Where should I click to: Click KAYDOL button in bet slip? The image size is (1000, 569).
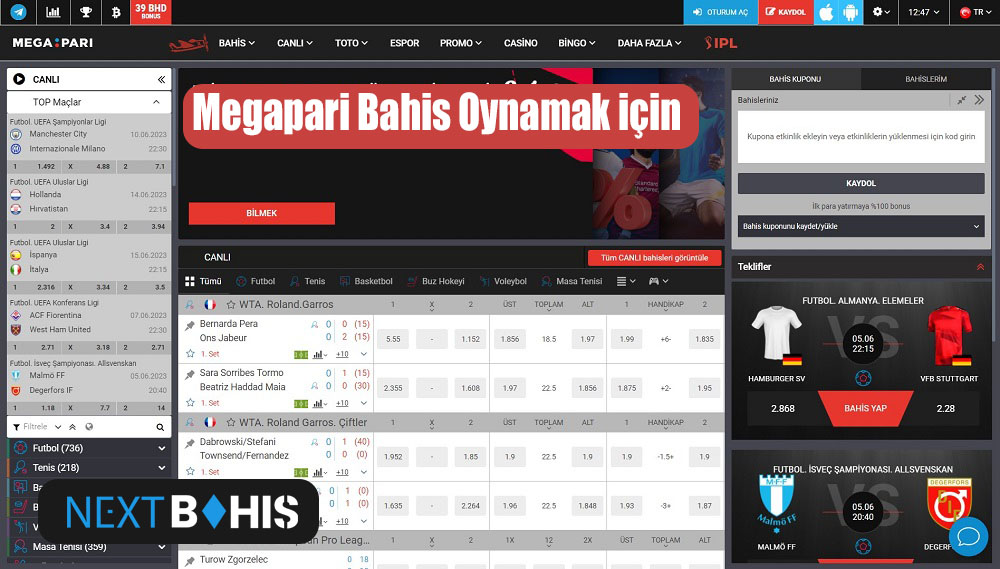861,183
